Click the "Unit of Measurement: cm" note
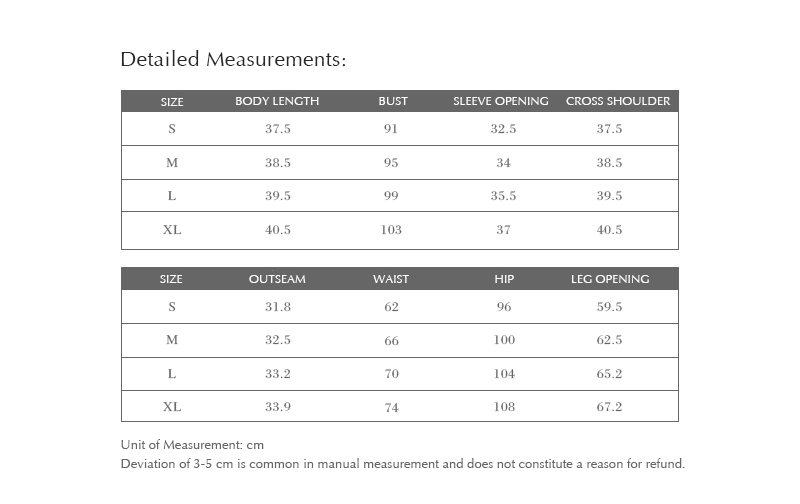 (192, 445)
